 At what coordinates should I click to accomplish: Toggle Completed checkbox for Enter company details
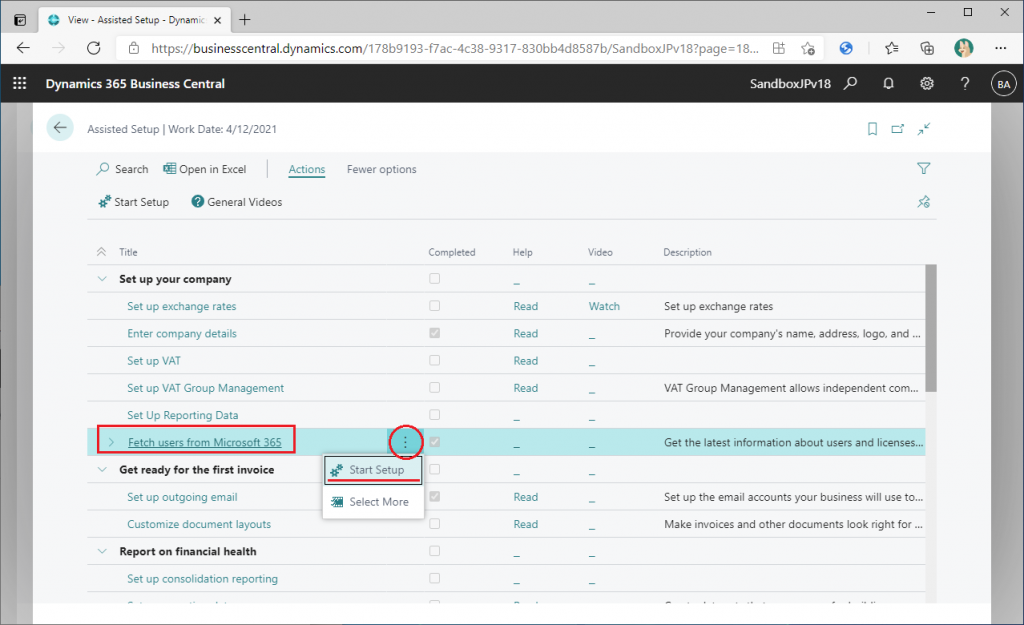click(x=434, y=333)
